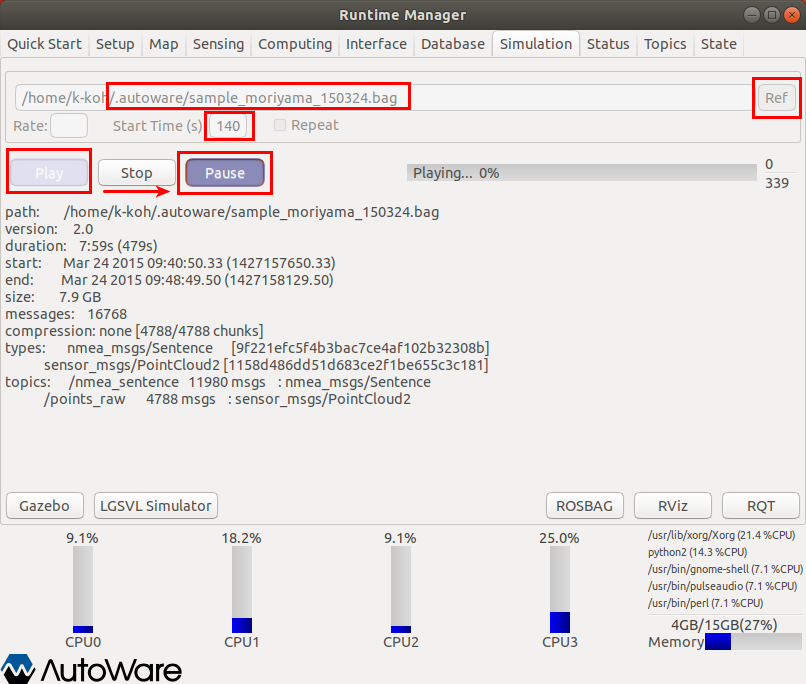Select the Computing tab
Viewport: 806px width, 684px height.
click(x=295, y=44)
